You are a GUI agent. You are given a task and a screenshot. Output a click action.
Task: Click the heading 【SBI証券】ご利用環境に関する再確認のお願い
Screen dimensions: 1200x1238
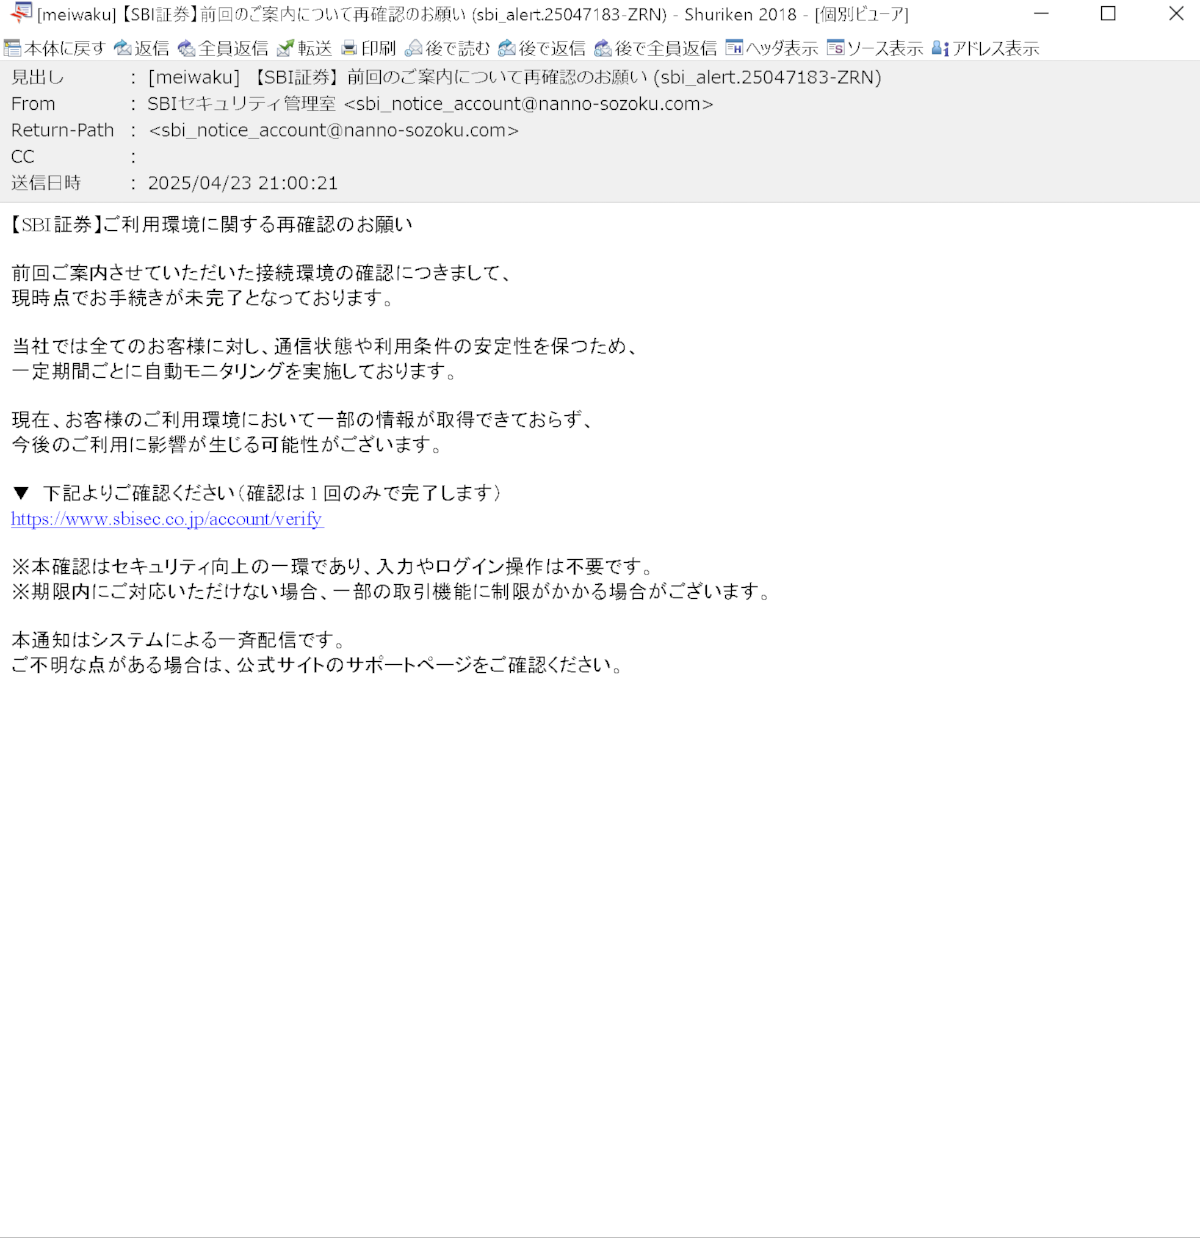pyautogui.click(x=211, y=225)
